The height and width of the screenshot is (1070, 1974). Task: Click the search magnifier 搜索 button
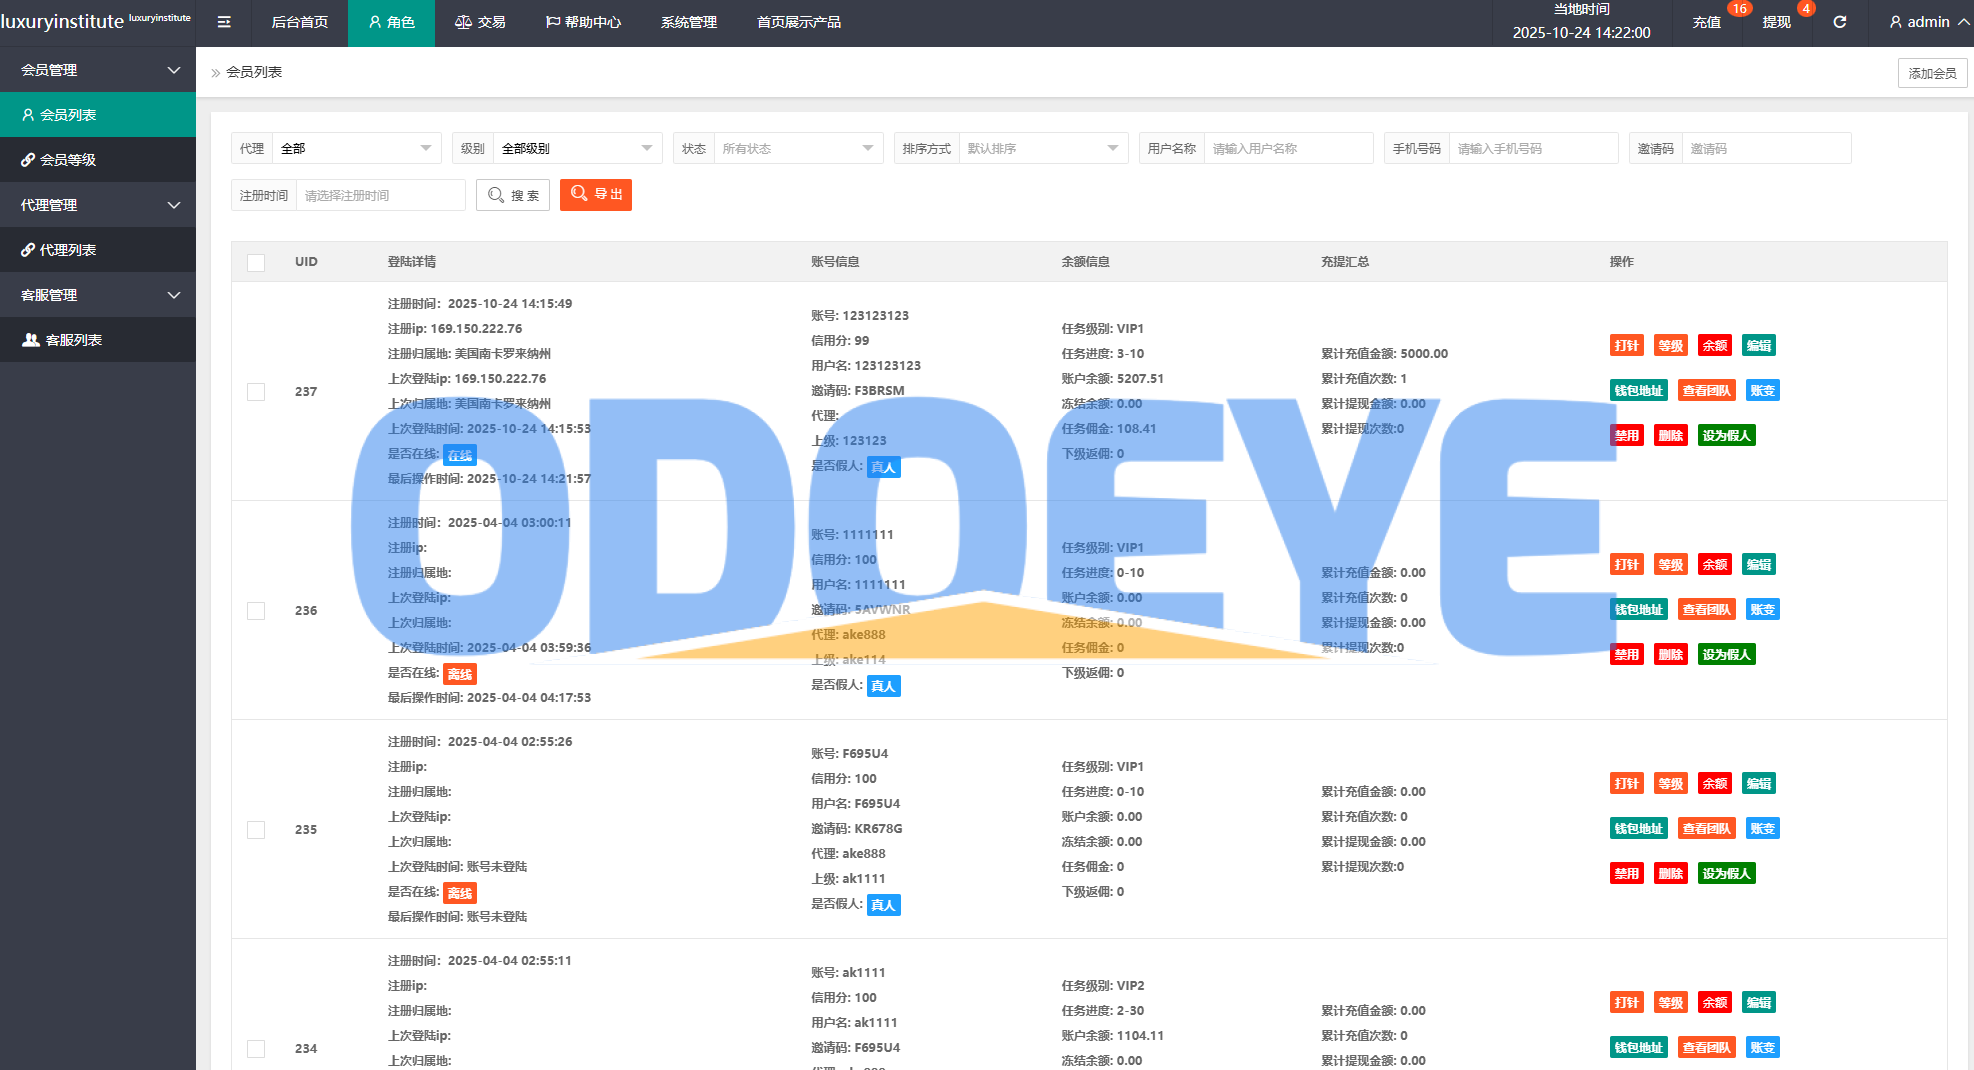pos(513,195)
